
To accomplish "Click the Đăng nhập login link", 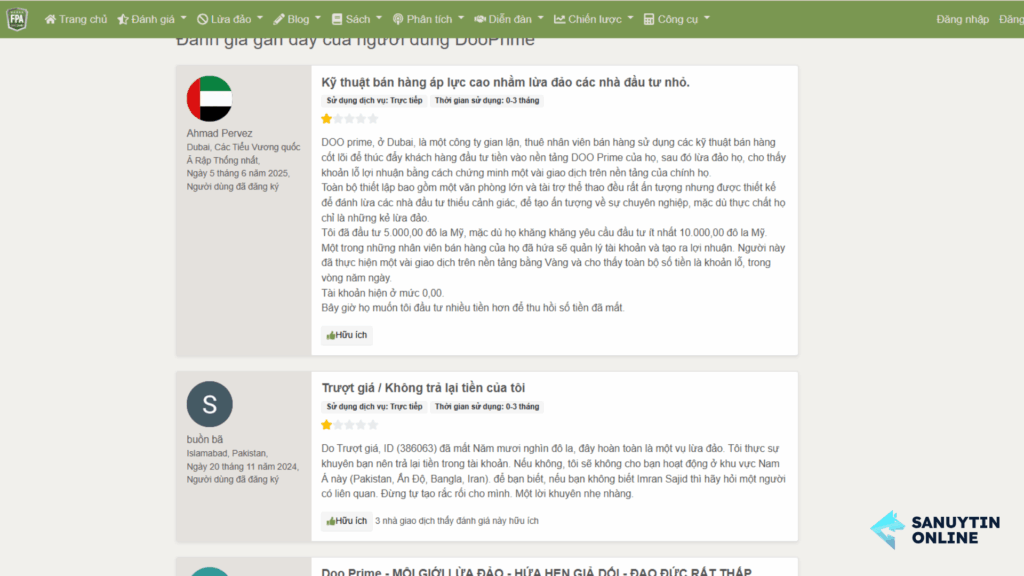I will pyautogui.click(x=963, y=20).
